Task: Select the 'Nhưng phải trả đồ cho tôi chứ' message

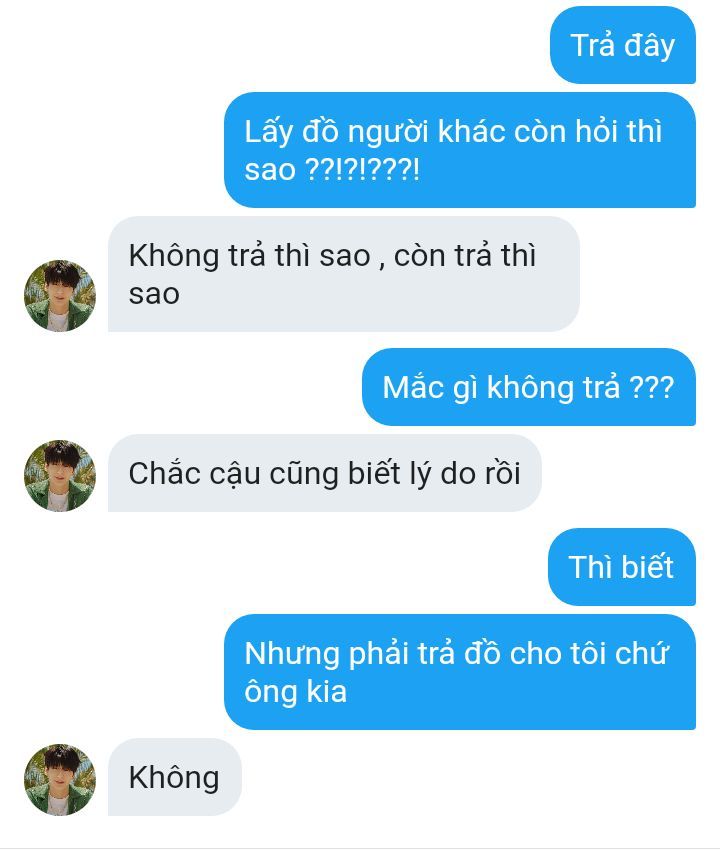Action: 460,672
